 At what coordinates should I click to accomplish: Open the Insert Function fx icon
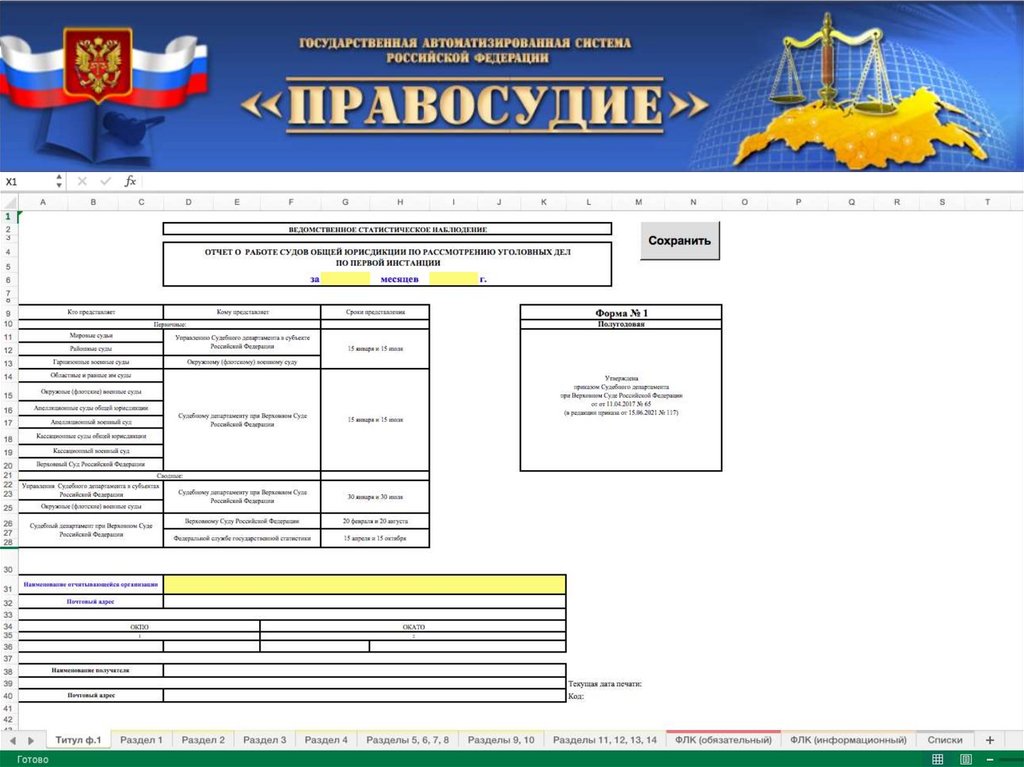(130, 181)
